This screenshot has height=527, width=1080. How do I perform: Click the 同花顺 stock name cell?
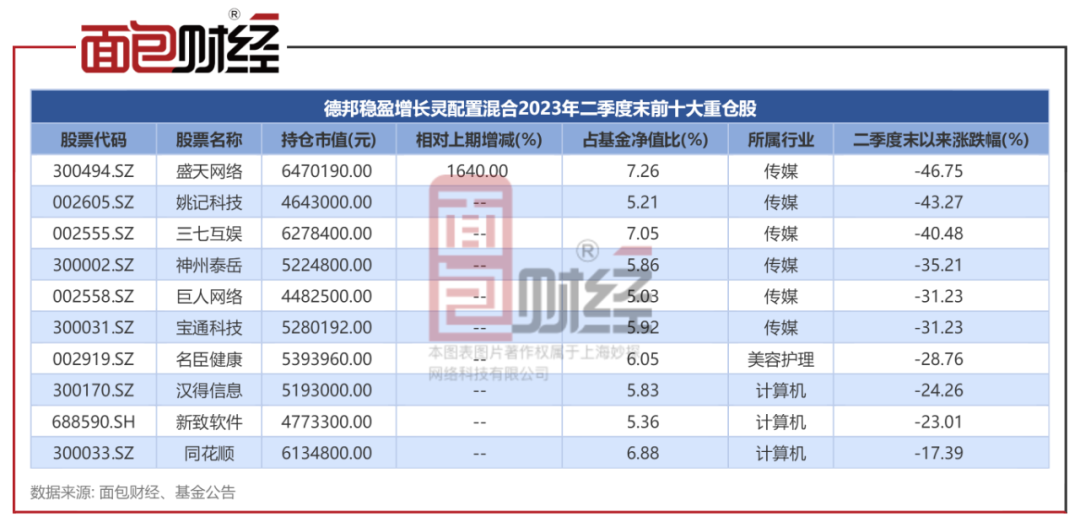click(x=208, y=454)
